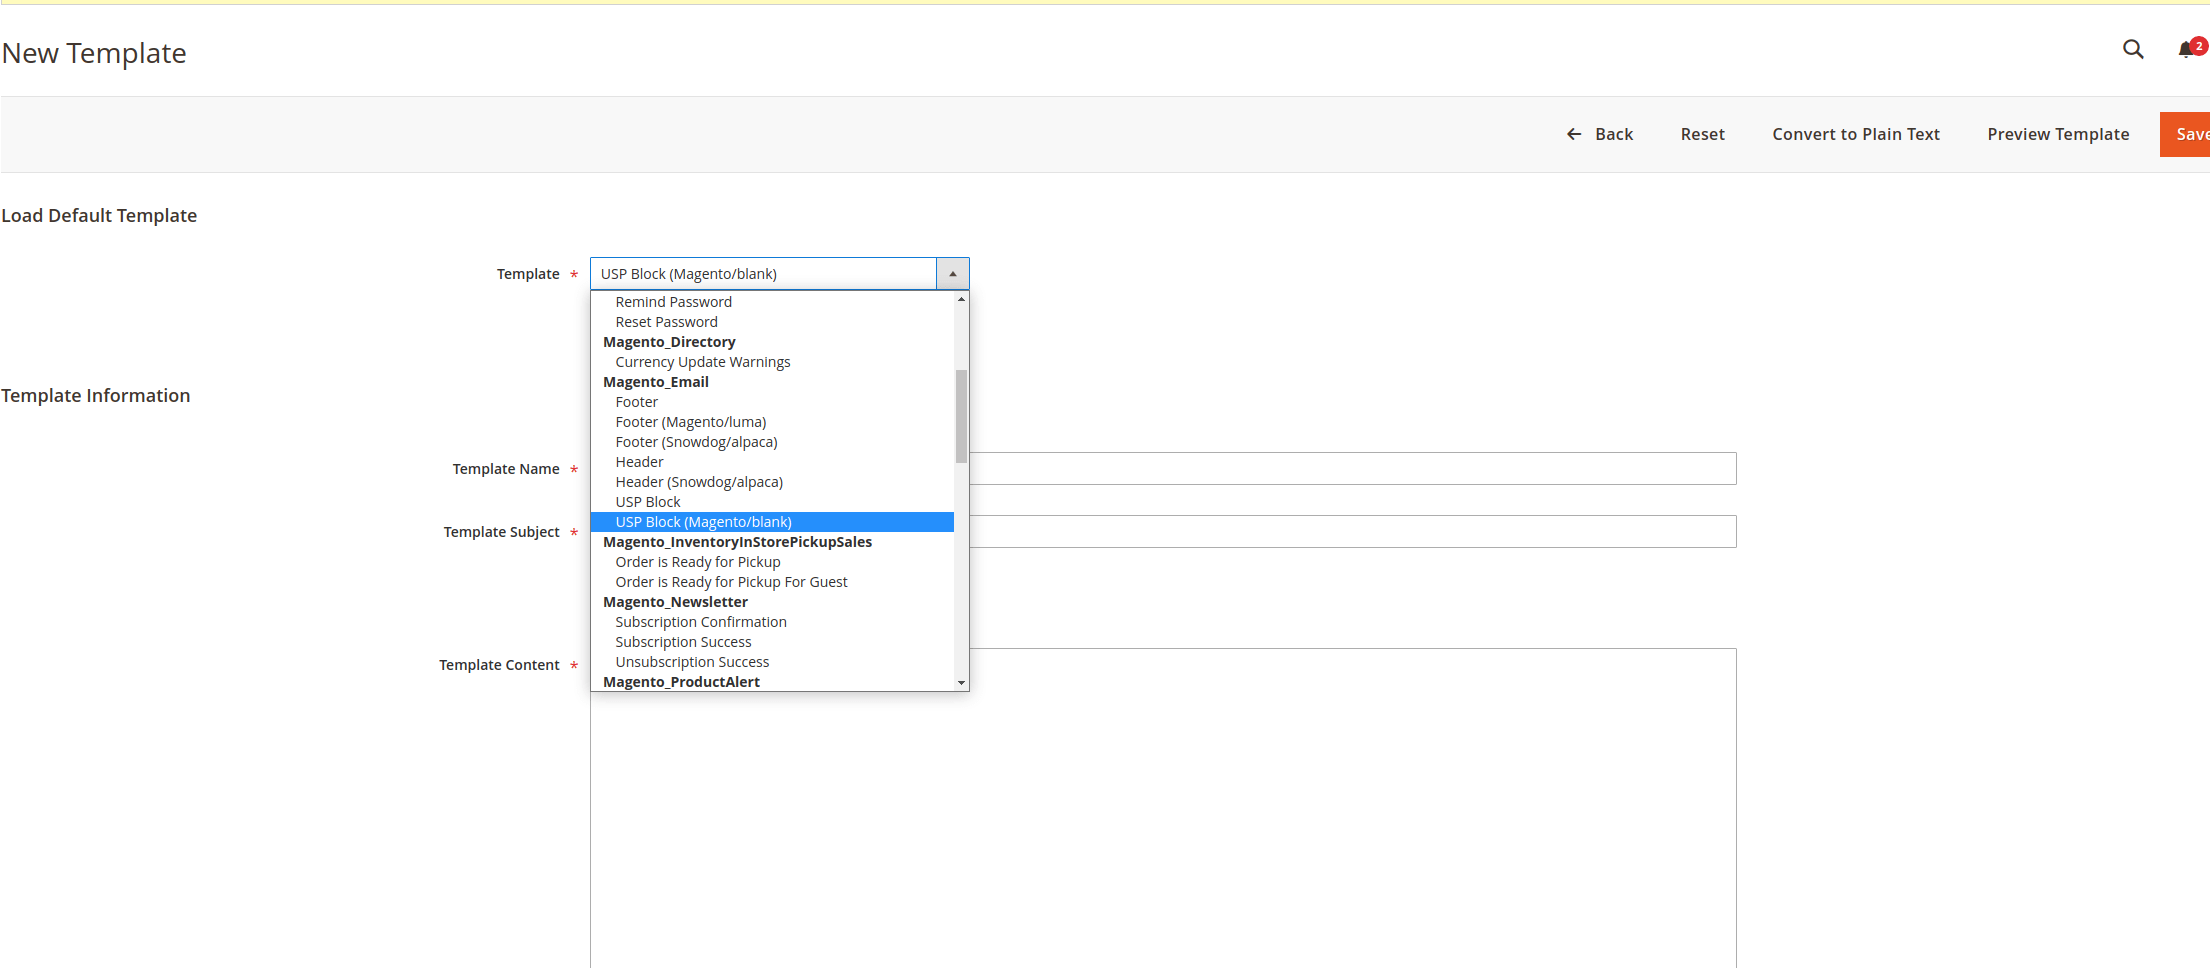This screenshot has height=968, width=2210.
Task: Click the Reset link
Action: coord(1703,133)
